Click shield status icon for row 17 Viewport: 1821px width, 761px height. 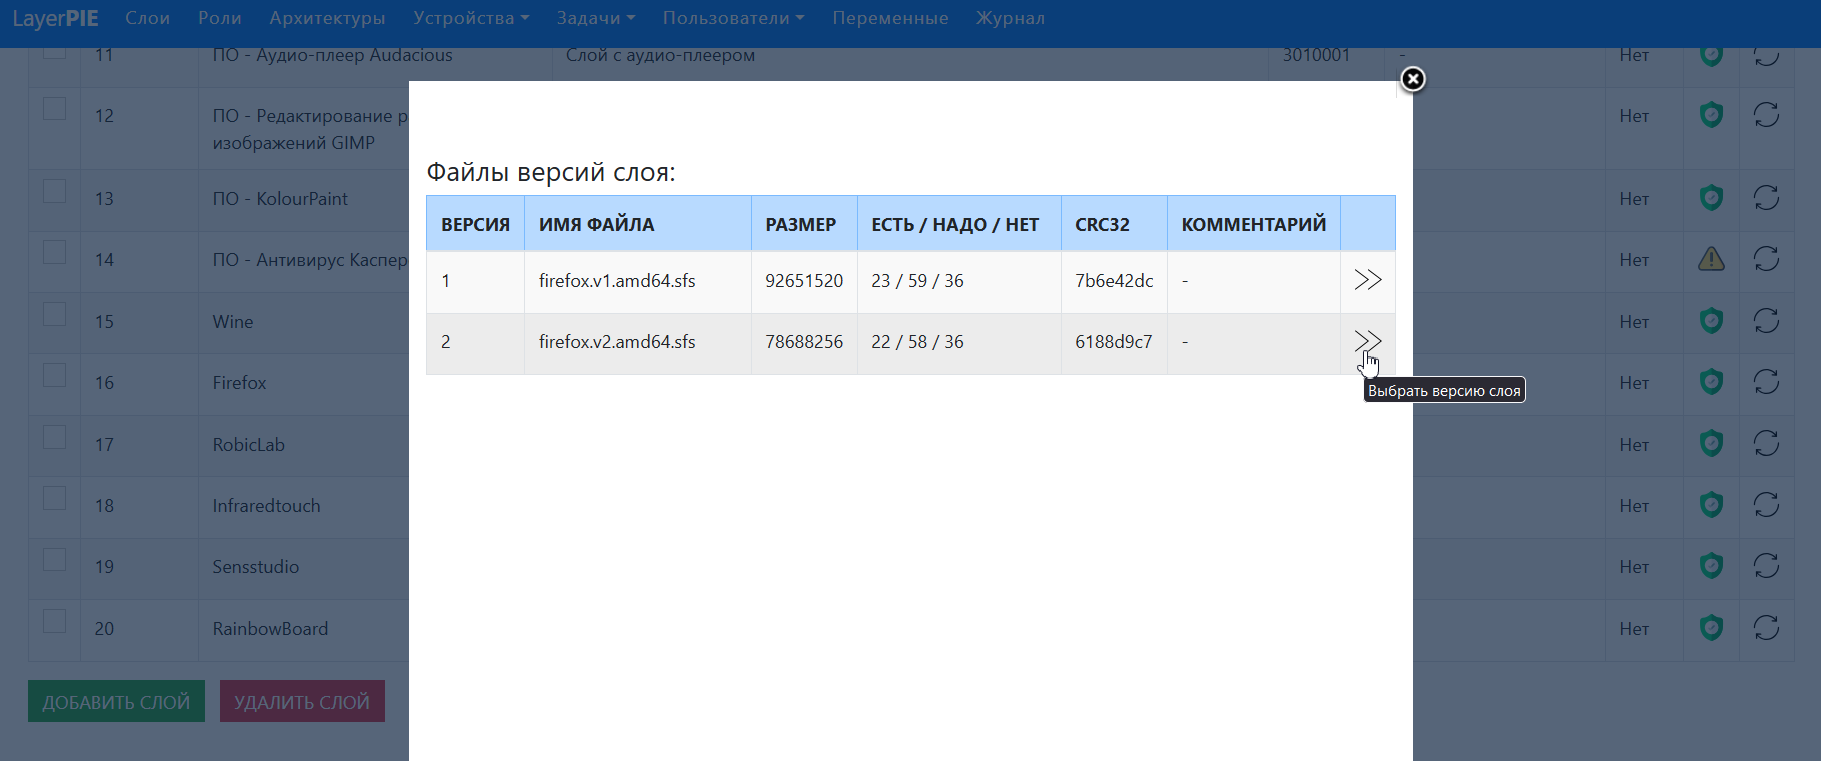[x=1711, y=443]
